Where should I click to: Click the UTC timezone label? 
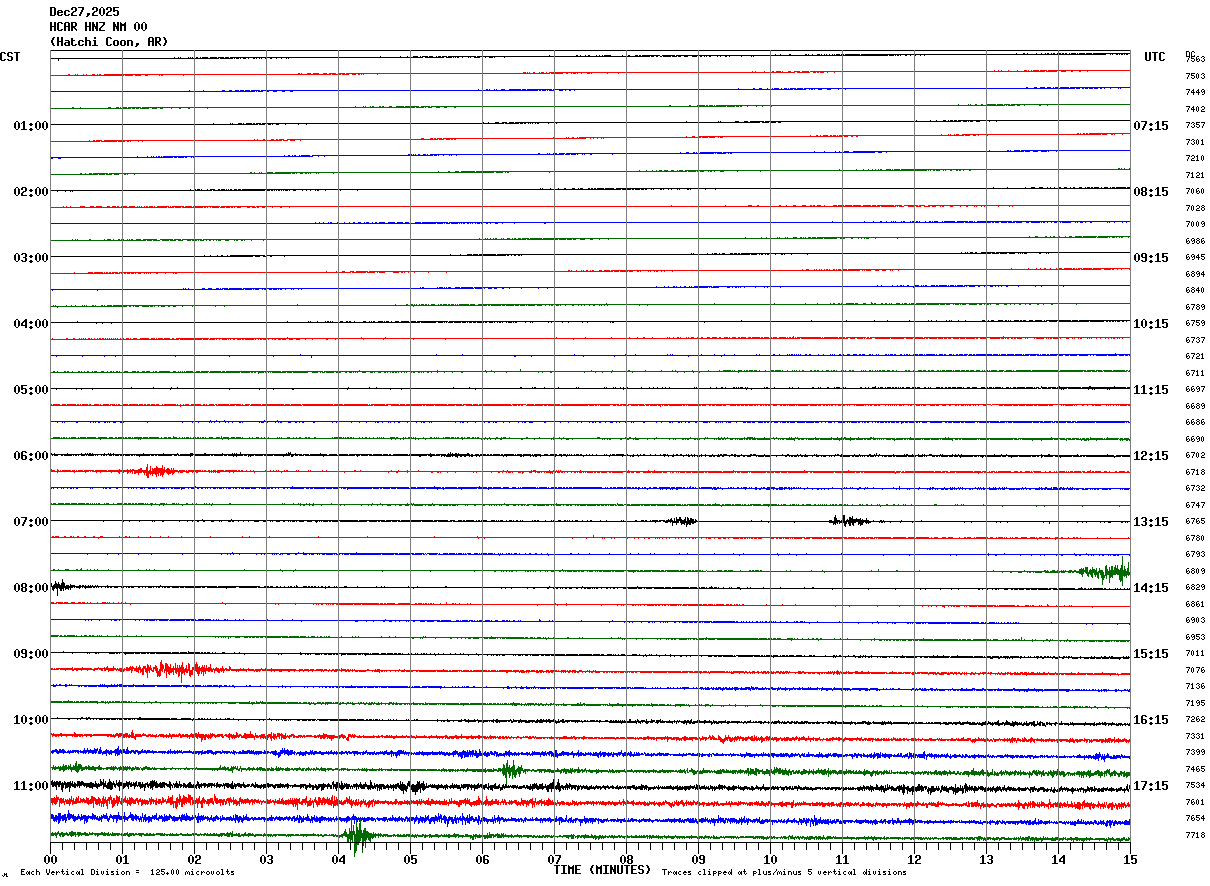(x=1155, y=57)
